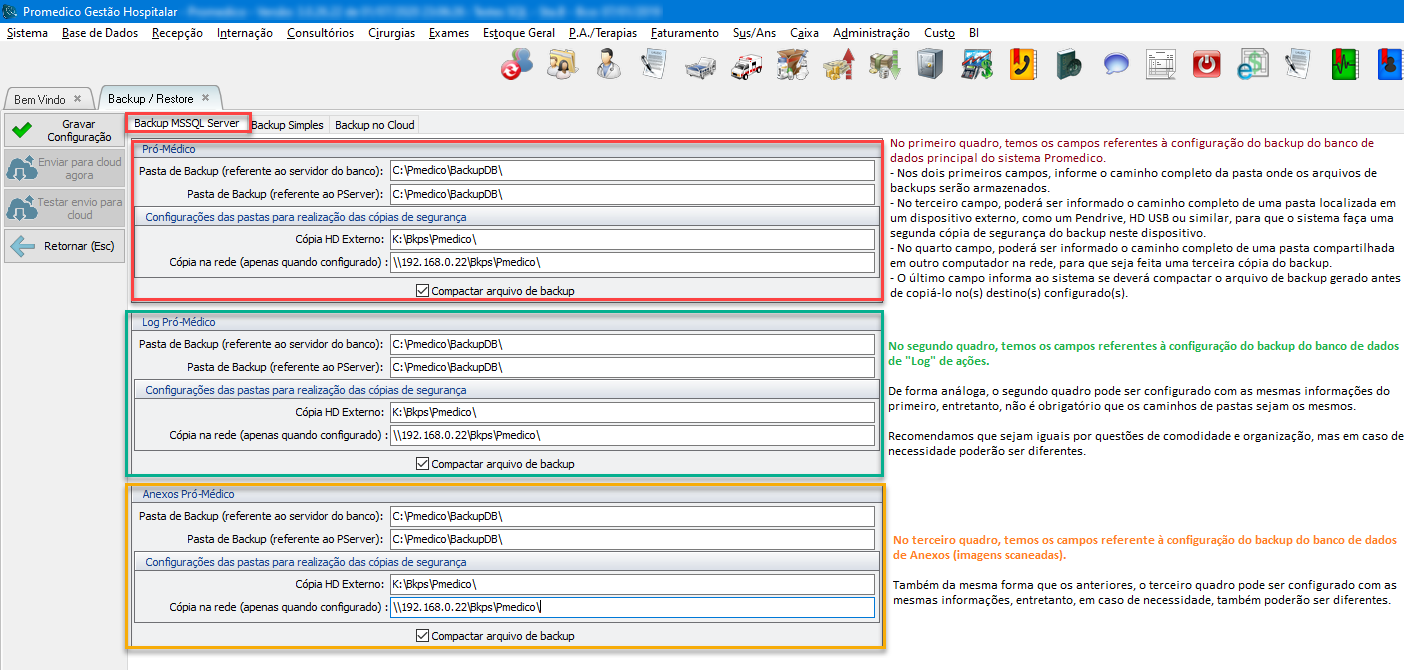Switch to Backup no Cloud tab
Viewport: 1406px width, 670px height.
click(x=374, y=125)
